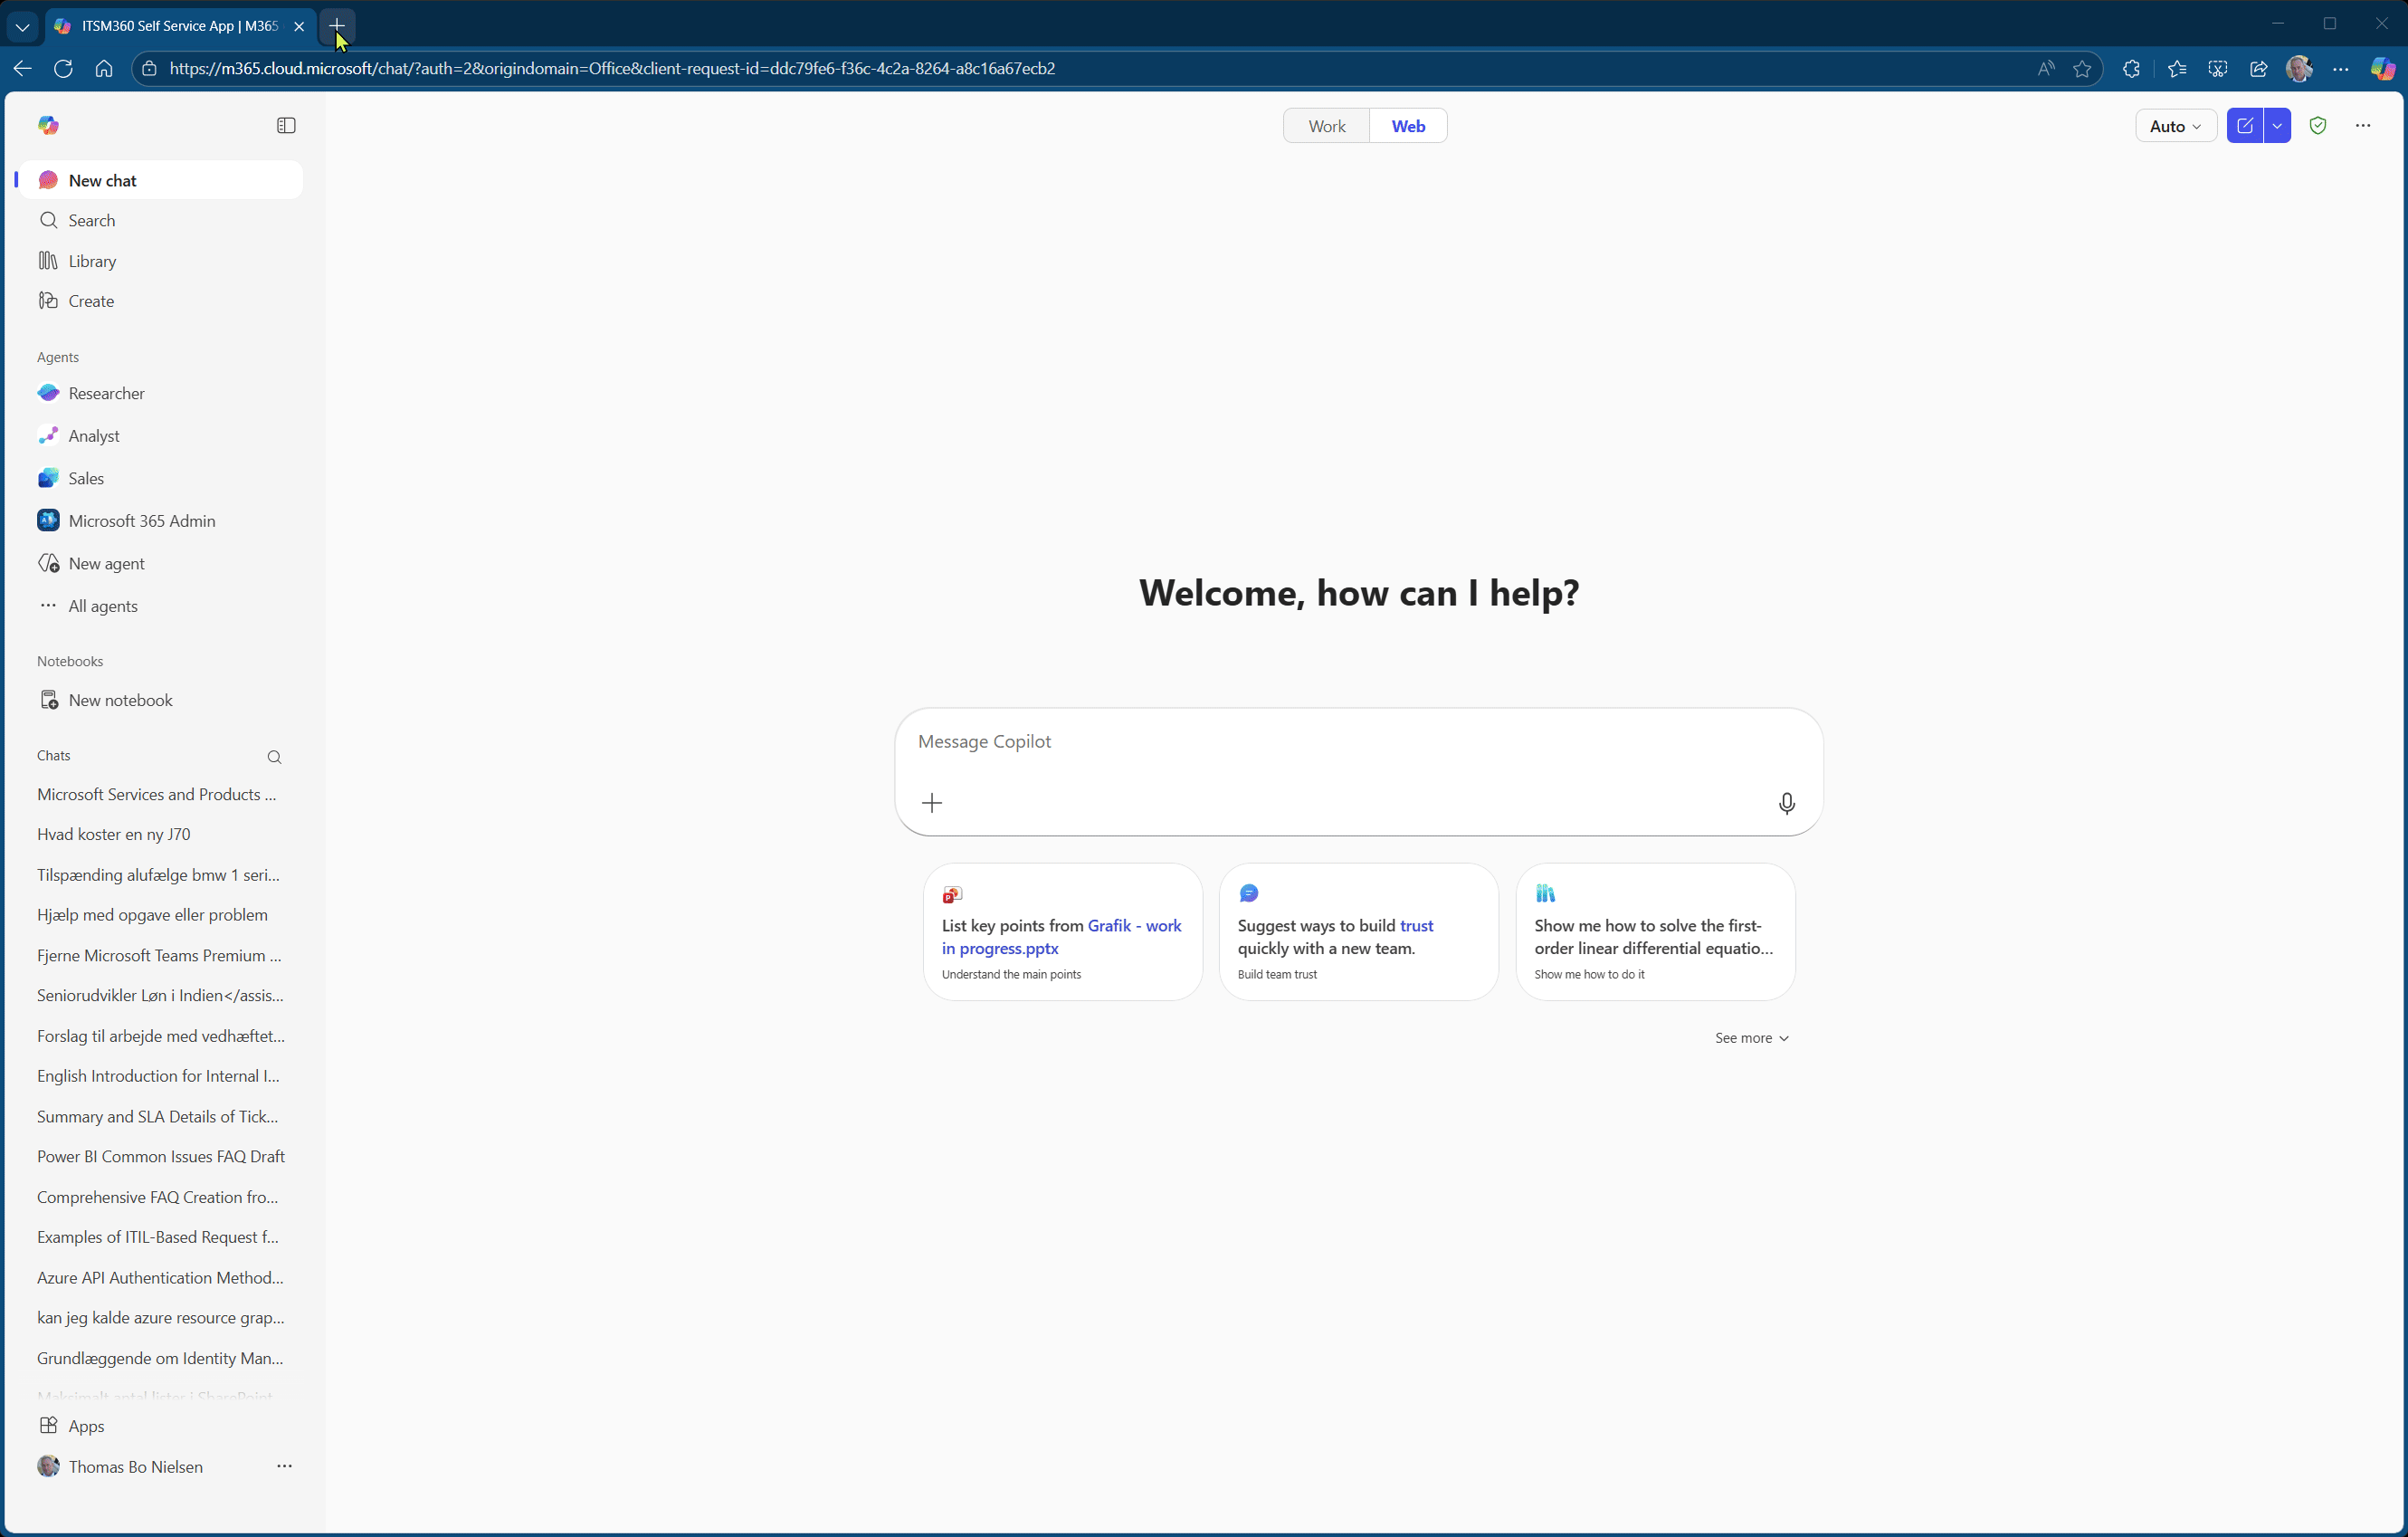Viewport: 2408px width, 1537px height.
Task: Open the Researcher agent
Action: click(x=106, y=393)
